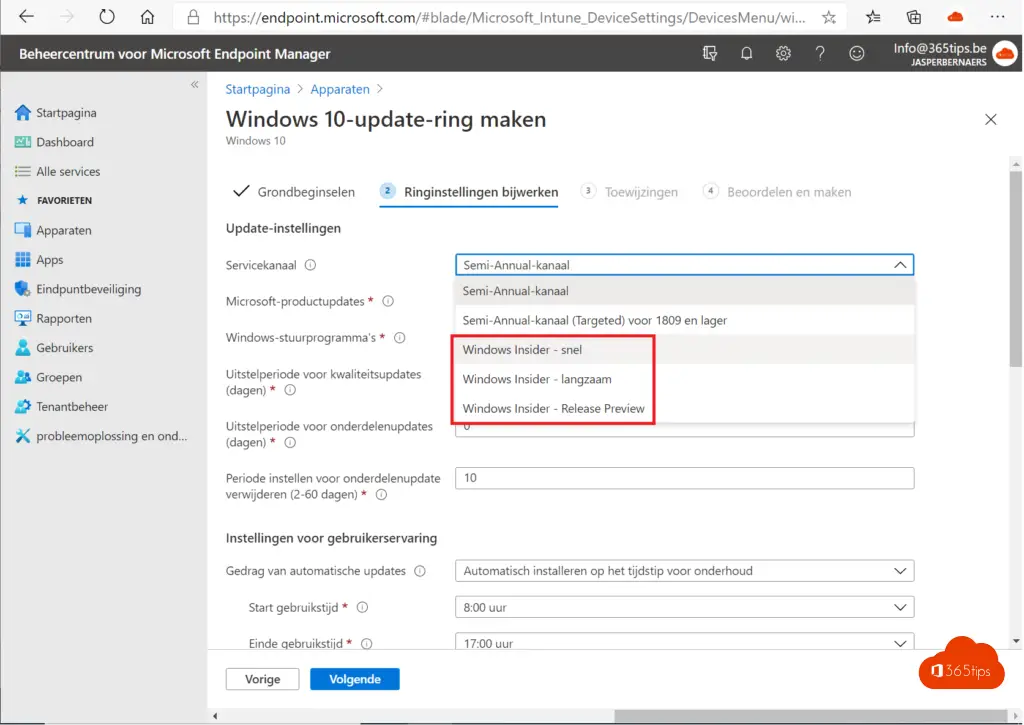Click the browser address bar URL

tap(509, 18)
